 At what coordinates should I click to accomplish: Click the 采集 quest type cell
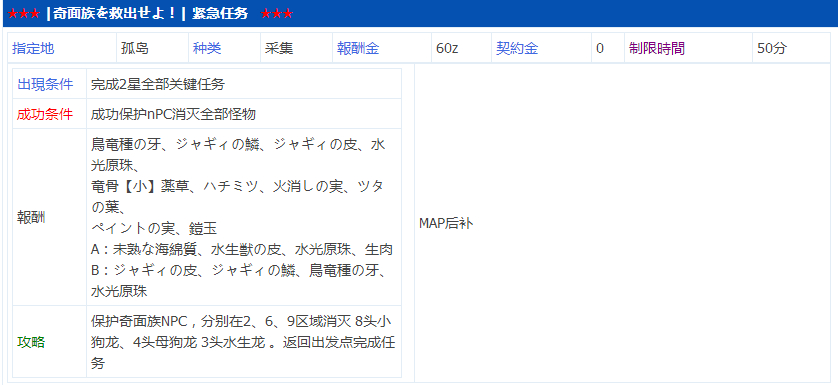tap(278, 49)
